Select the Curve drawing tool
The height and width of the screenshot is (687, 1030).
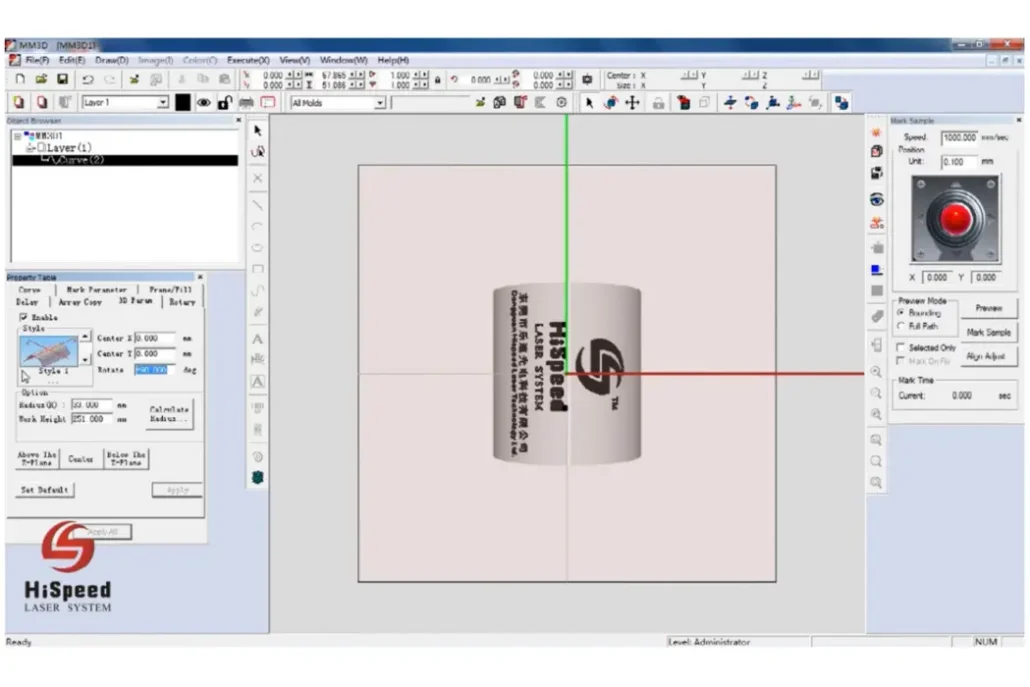coord(258,290)
